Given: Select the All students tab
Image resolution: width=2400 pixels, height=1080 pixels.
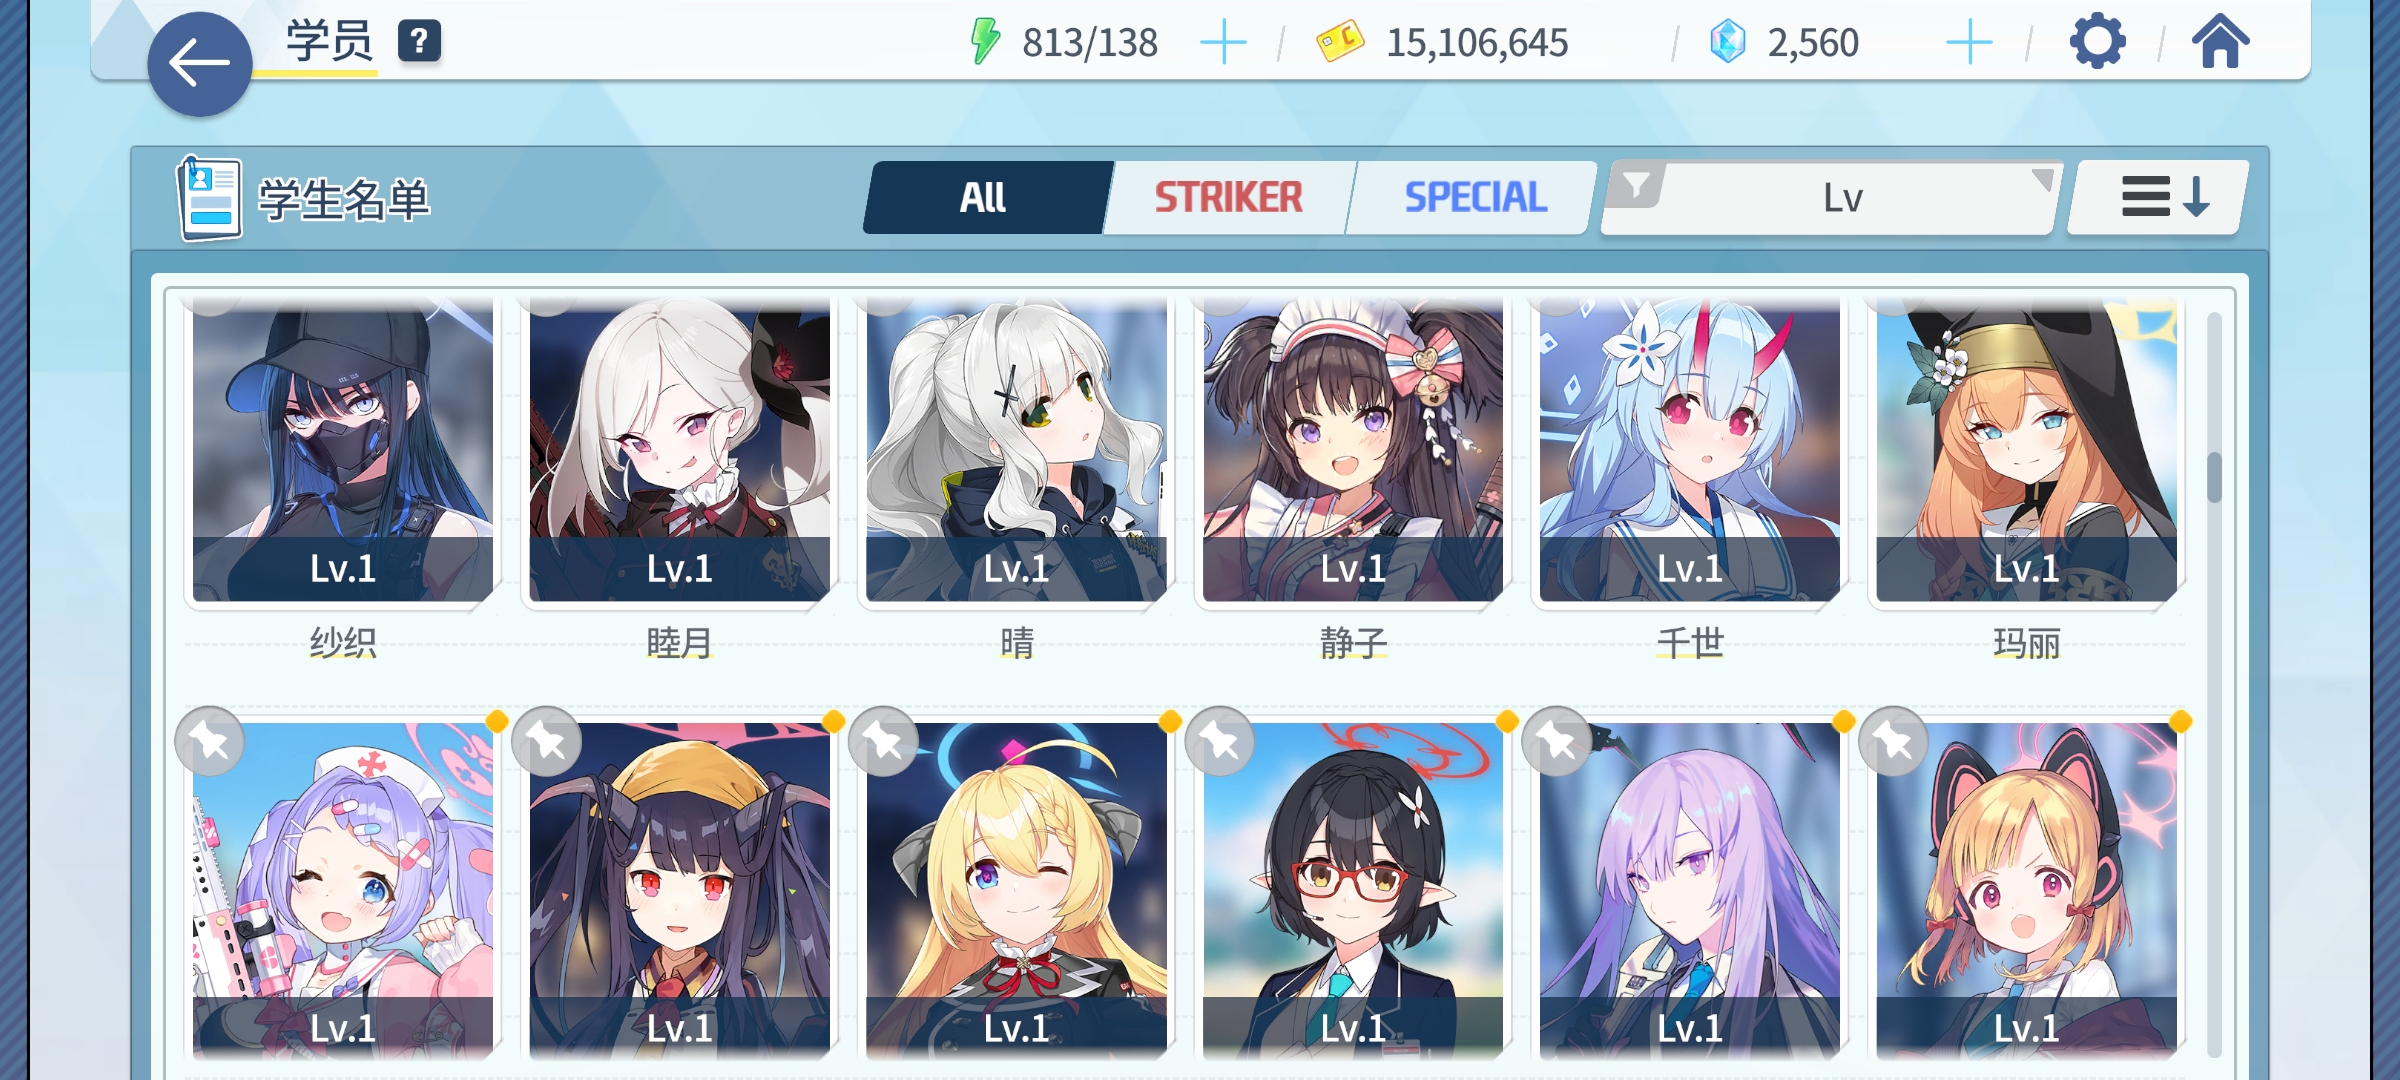Looking at the screenshot, I should click(985, 197).
